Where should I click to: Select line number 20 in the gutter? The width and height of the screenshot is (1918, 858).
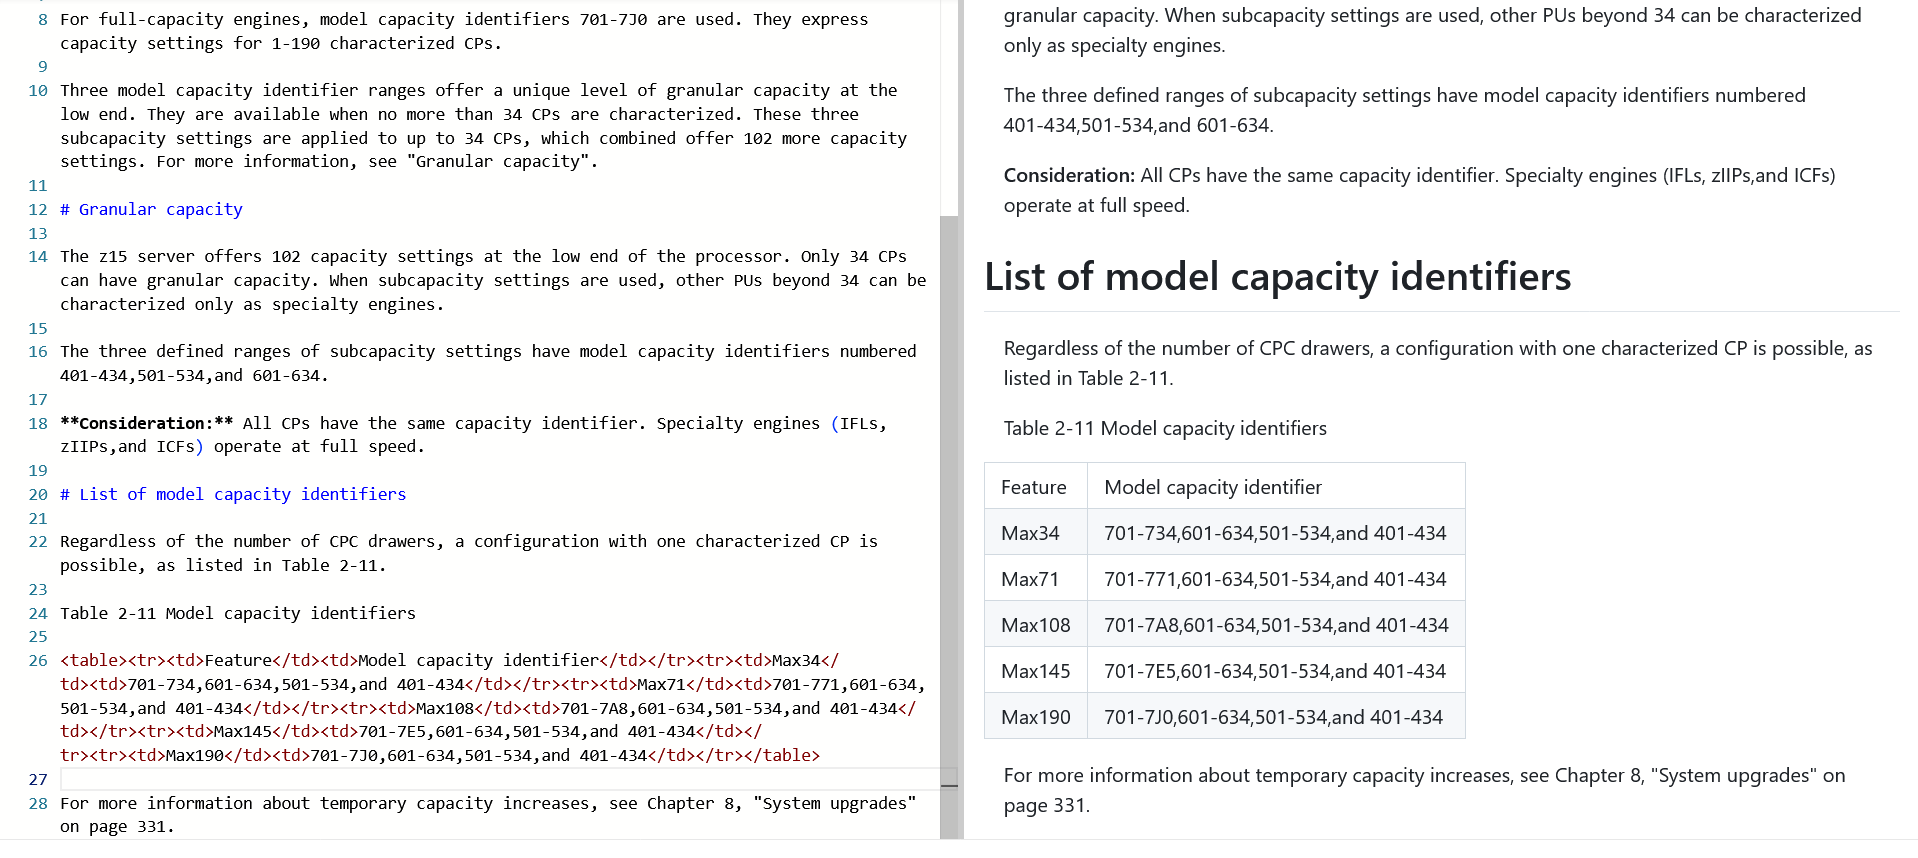pos(38,494)
